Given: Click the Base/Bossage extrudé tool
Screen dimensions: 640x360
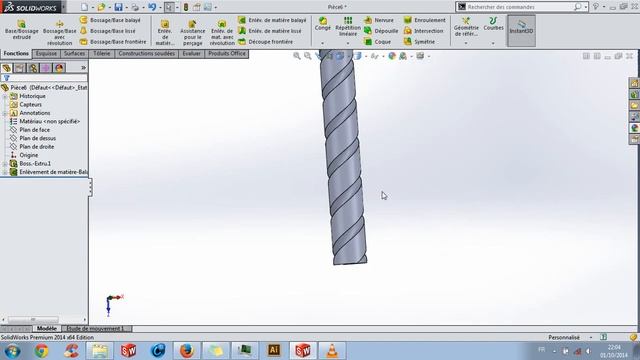Looking at the screenshot, I should pyautogui.click(x=22, y=29).
